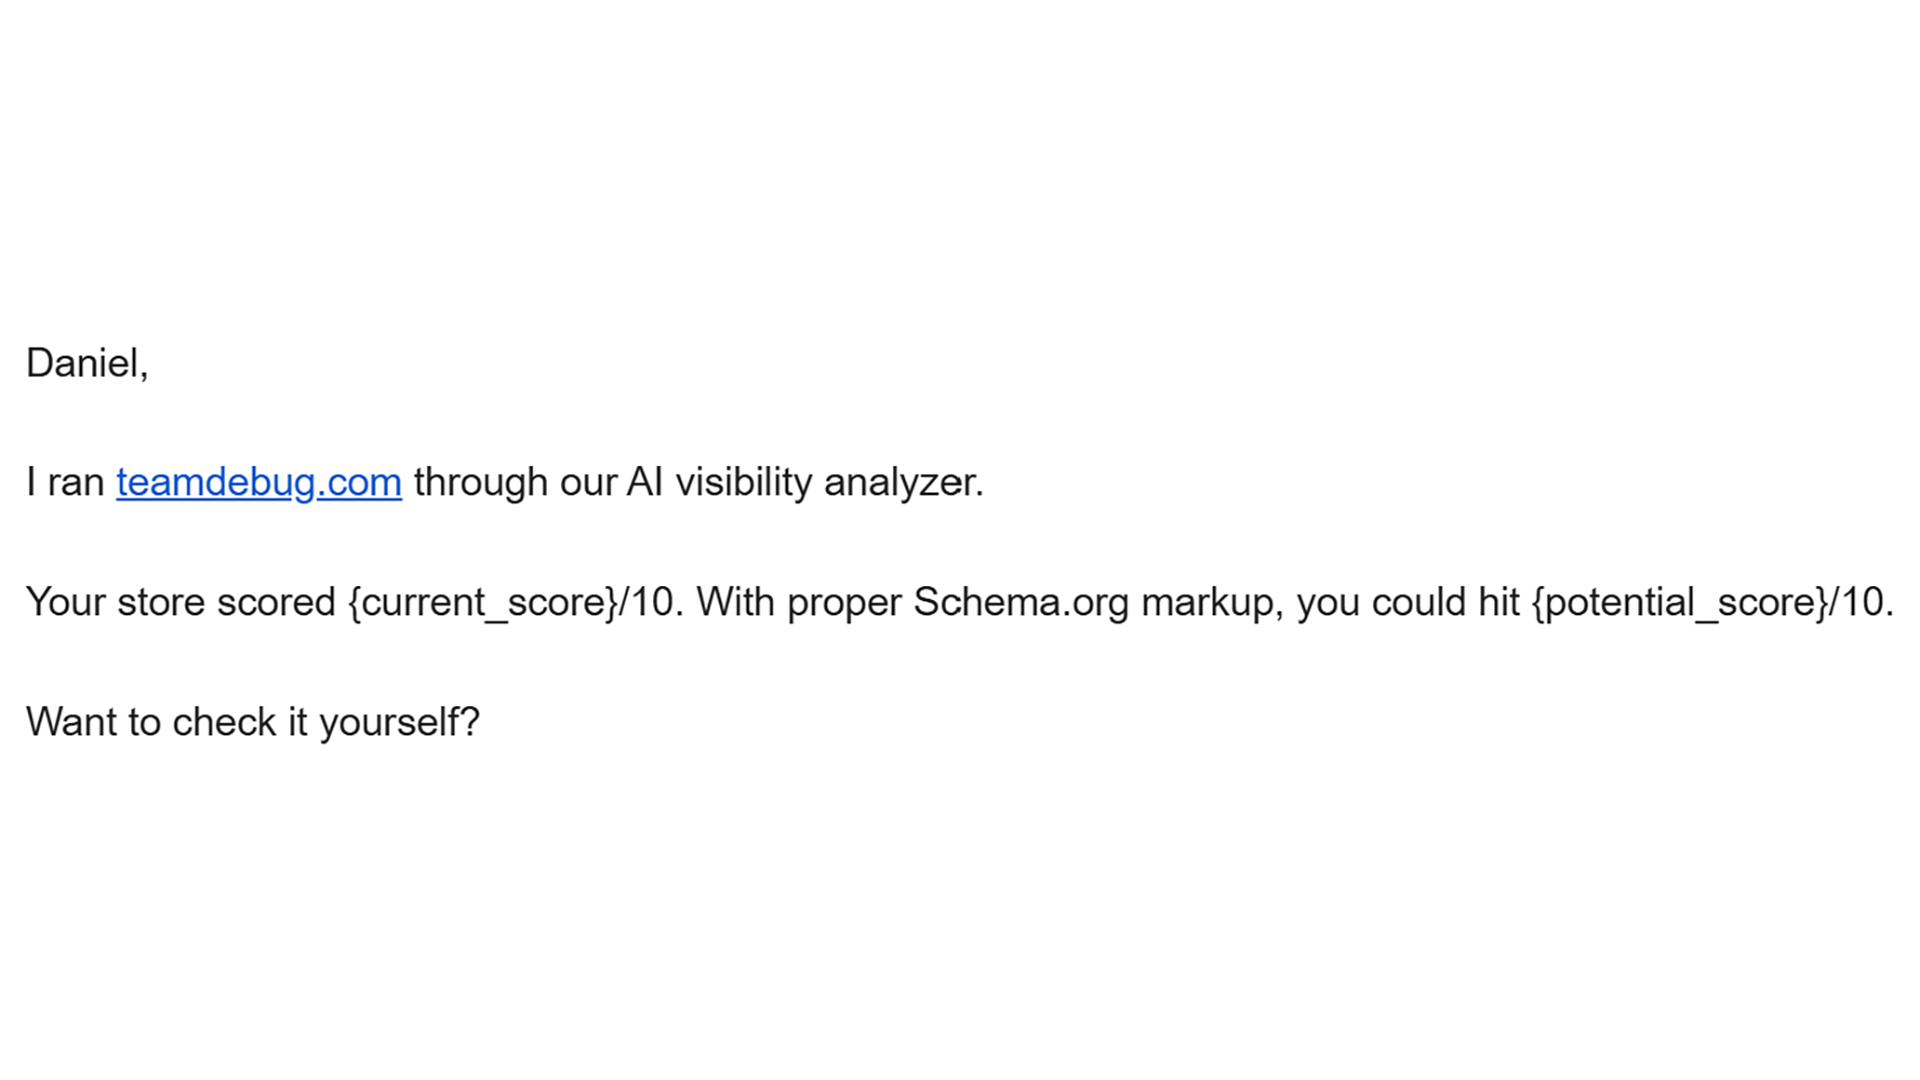Click the {potential_score} placeholder
Viewport: 1920px width, 1080px height.
[x=1680, y=602]
